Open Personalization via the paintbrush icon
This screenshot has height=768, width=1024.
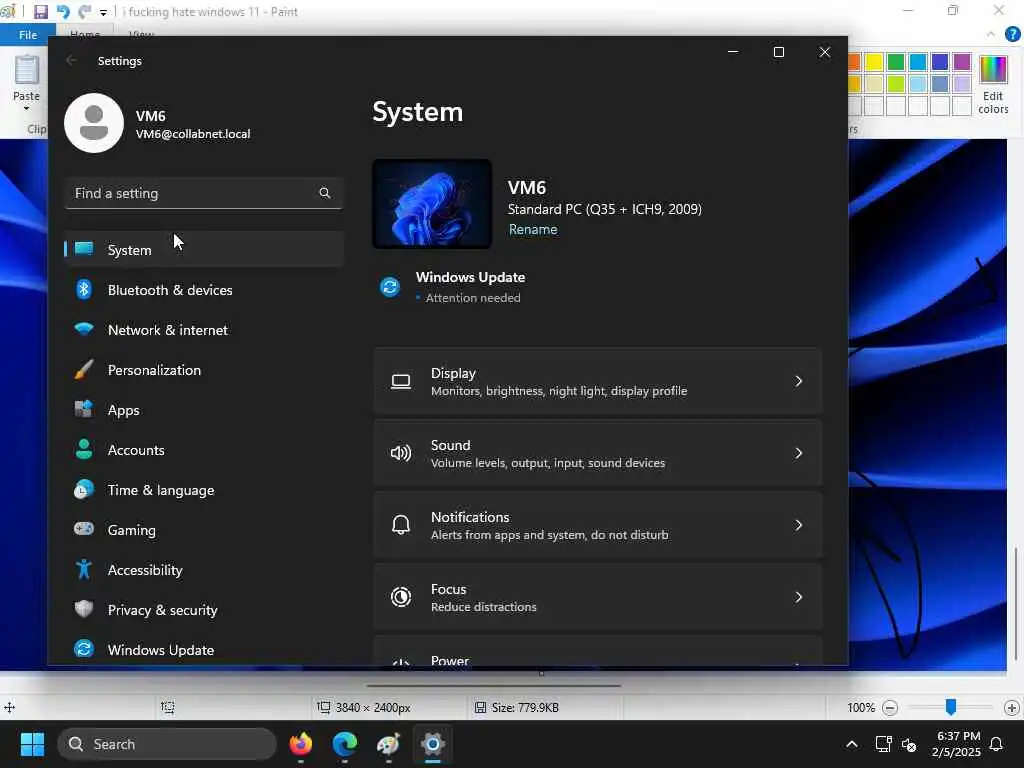(x=84, y=370)
